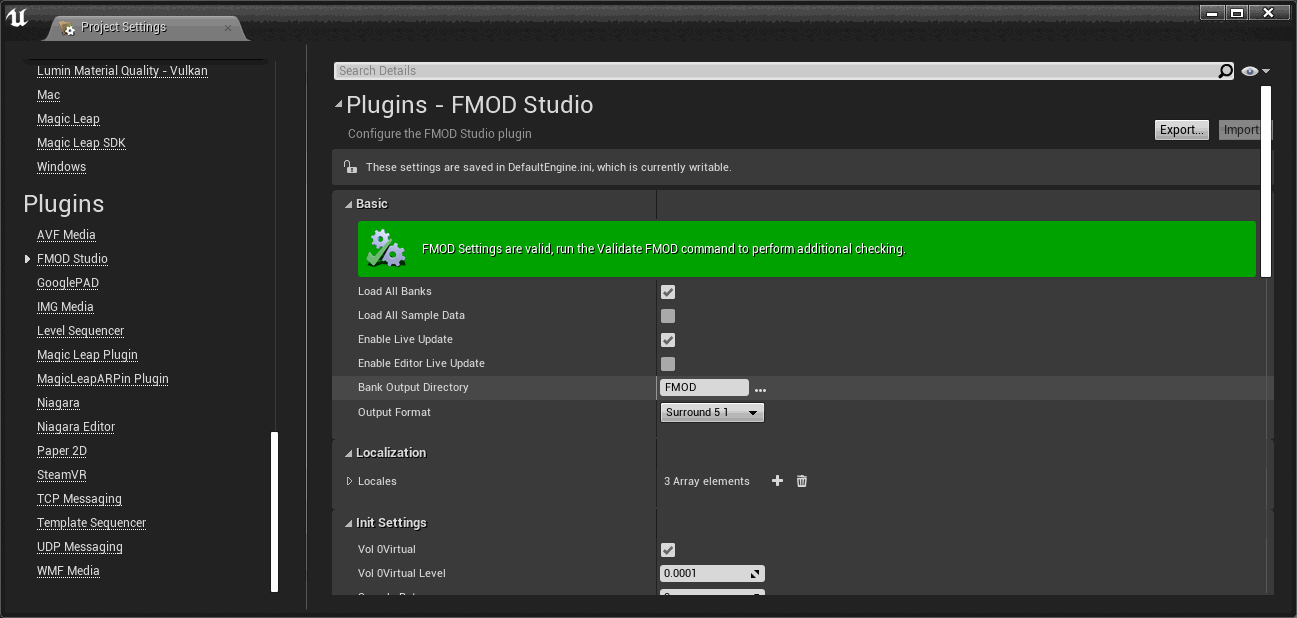Open the Output Format dropdown

(711, 411)
